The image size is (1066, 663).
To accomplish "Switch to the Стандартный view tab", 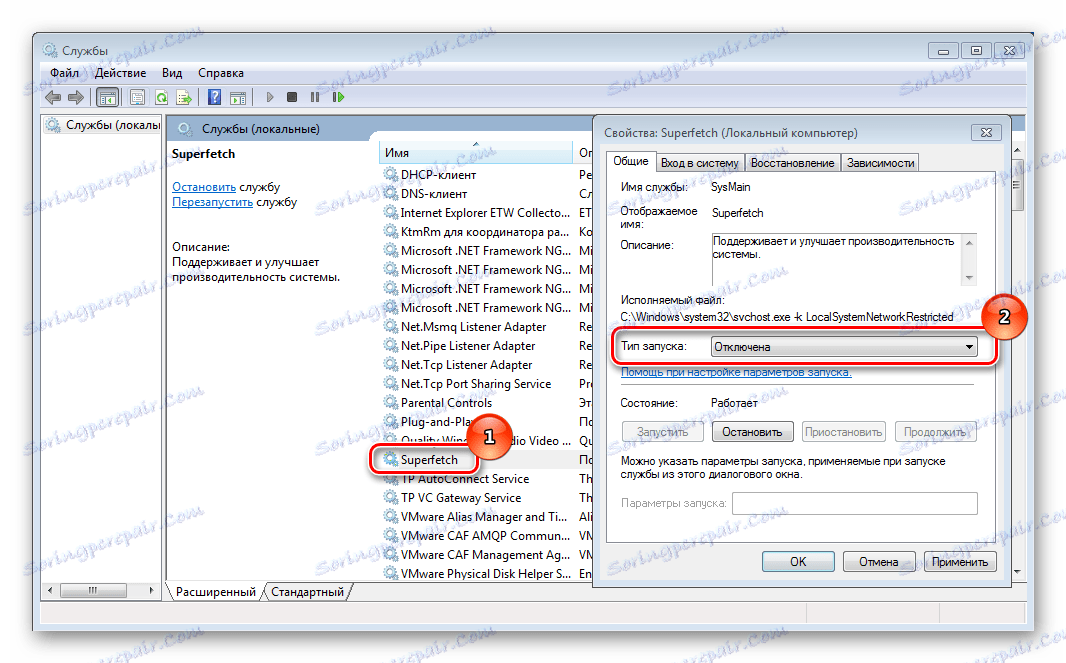I will point(307,592).
